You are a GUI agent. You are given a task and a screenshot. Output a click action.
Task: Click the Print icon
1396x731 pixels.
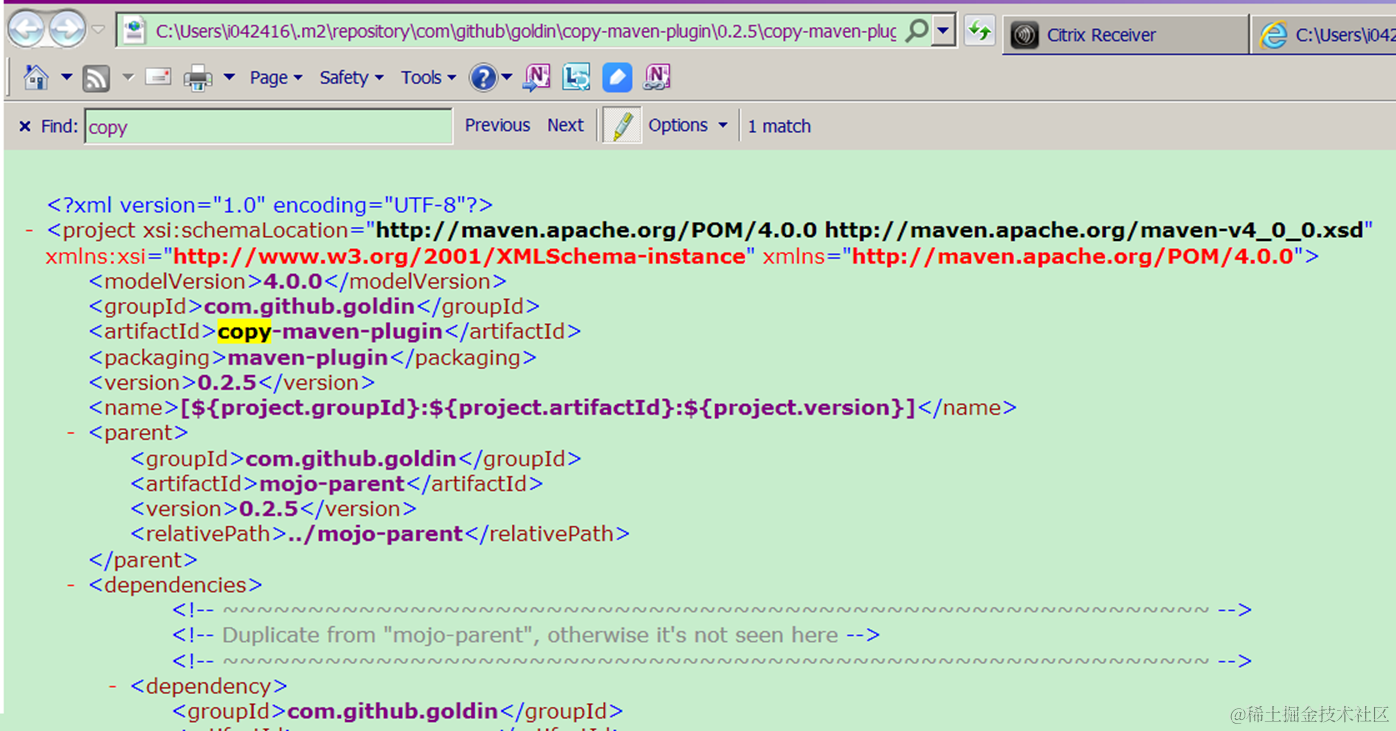[198, 78]
